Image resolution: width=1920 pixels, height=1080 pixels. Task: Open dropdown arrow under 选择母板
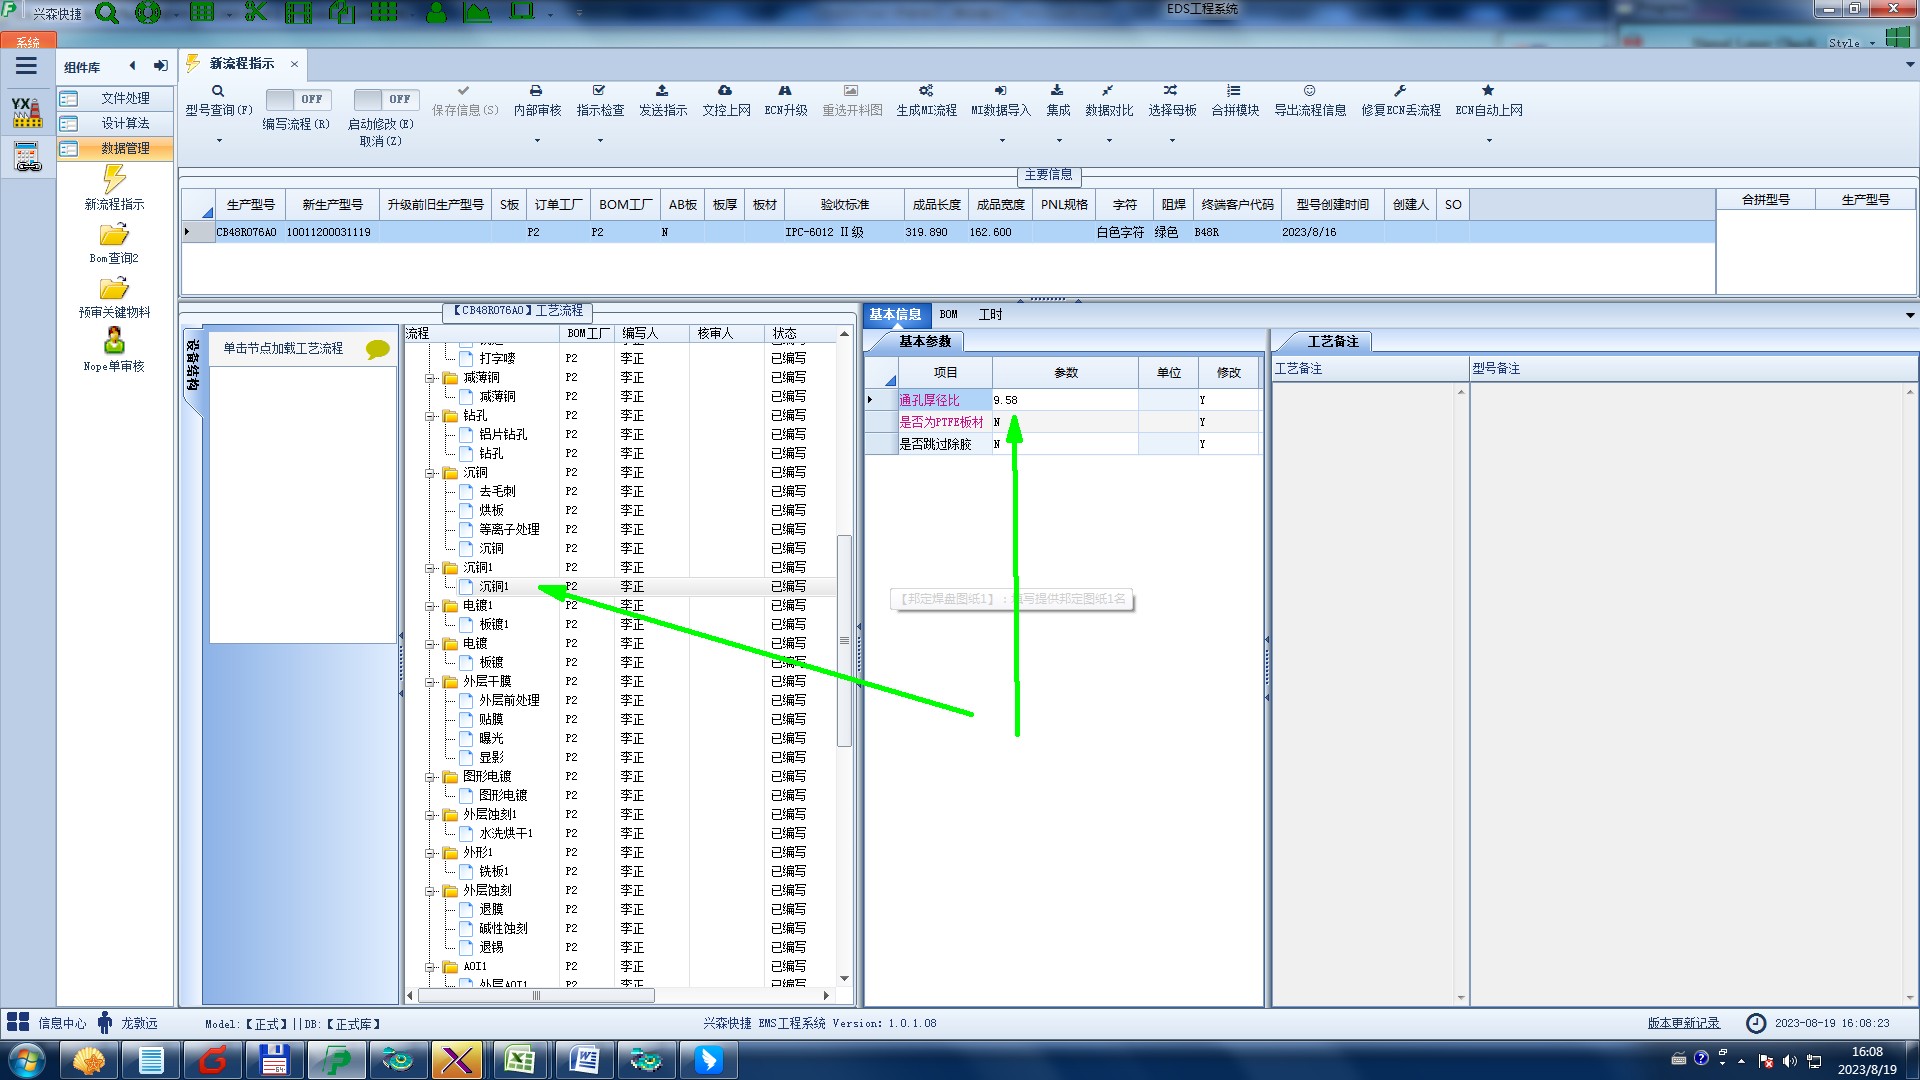tap(1172, 140)
